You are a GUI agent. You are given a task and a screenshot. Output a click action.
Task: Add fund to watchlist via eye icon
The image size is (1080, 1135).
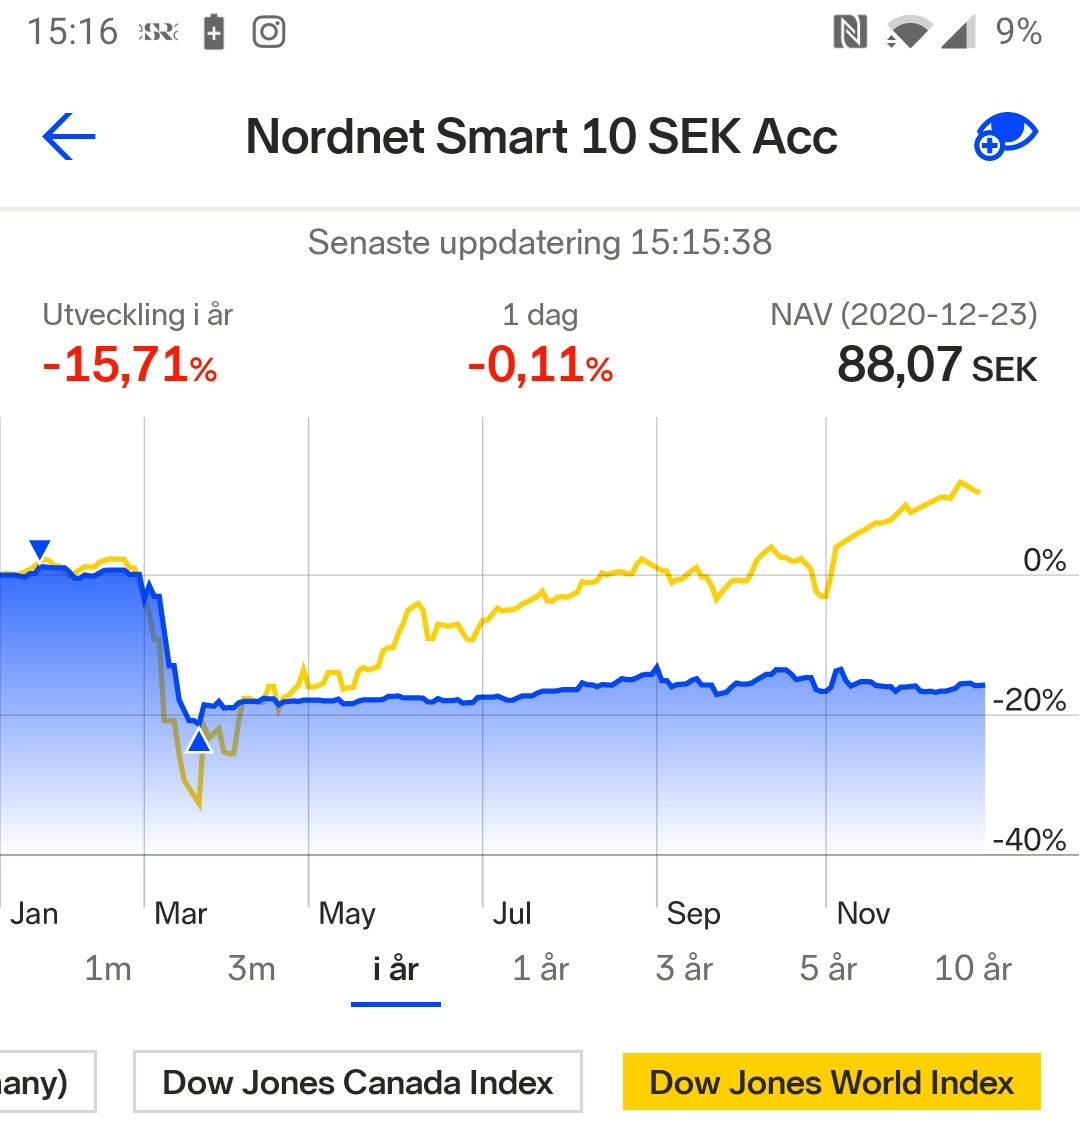[x=1006, y=137]
